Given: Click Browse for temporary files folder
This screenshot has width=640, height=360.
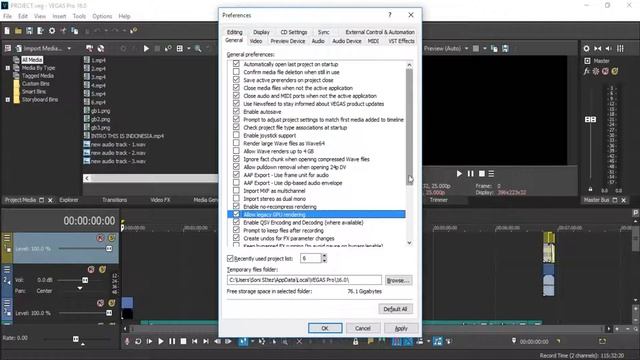Looking at the screenshot, I should pos(398,280).
